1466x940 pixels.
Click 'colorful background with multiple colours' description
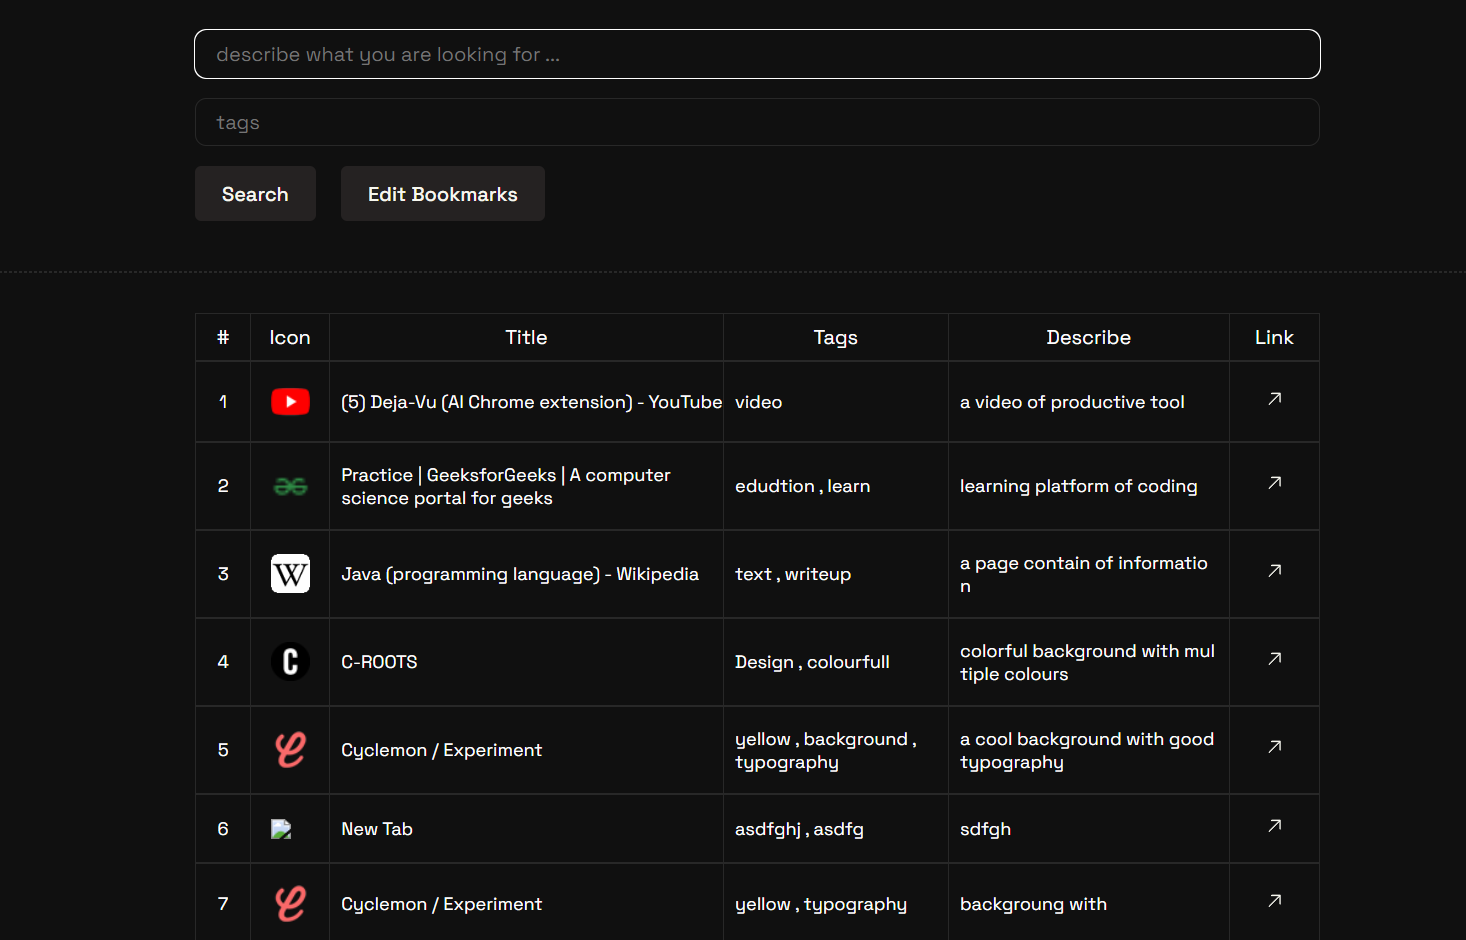(1087, 662)
